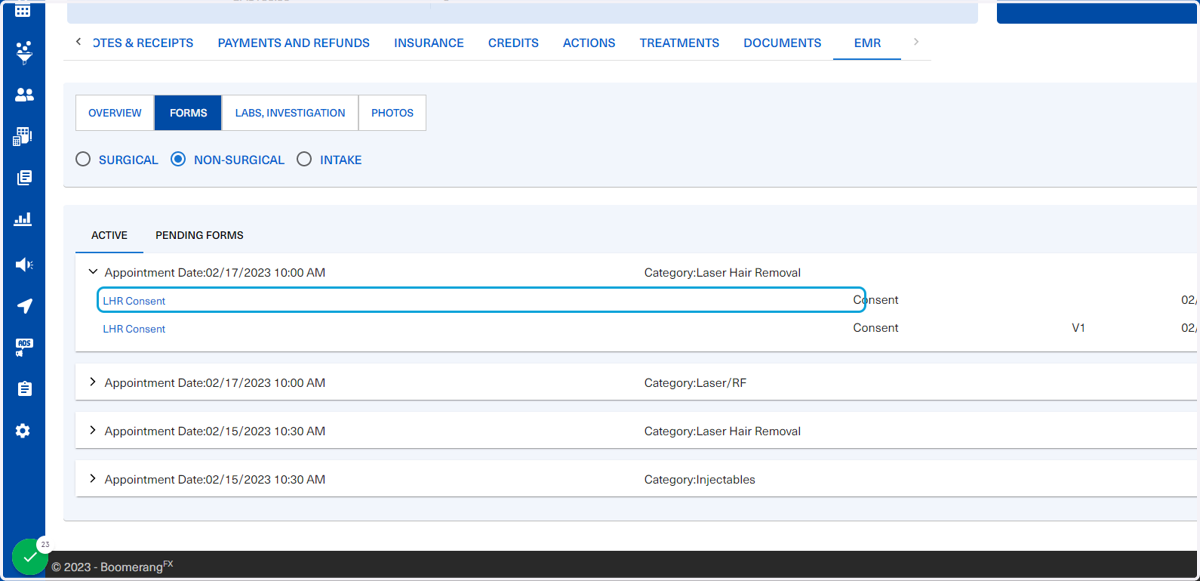The width and height of the screenshot is (1200, 581).
Task: Open the leads funnel icon in sidebar
Action: (23, 52)
